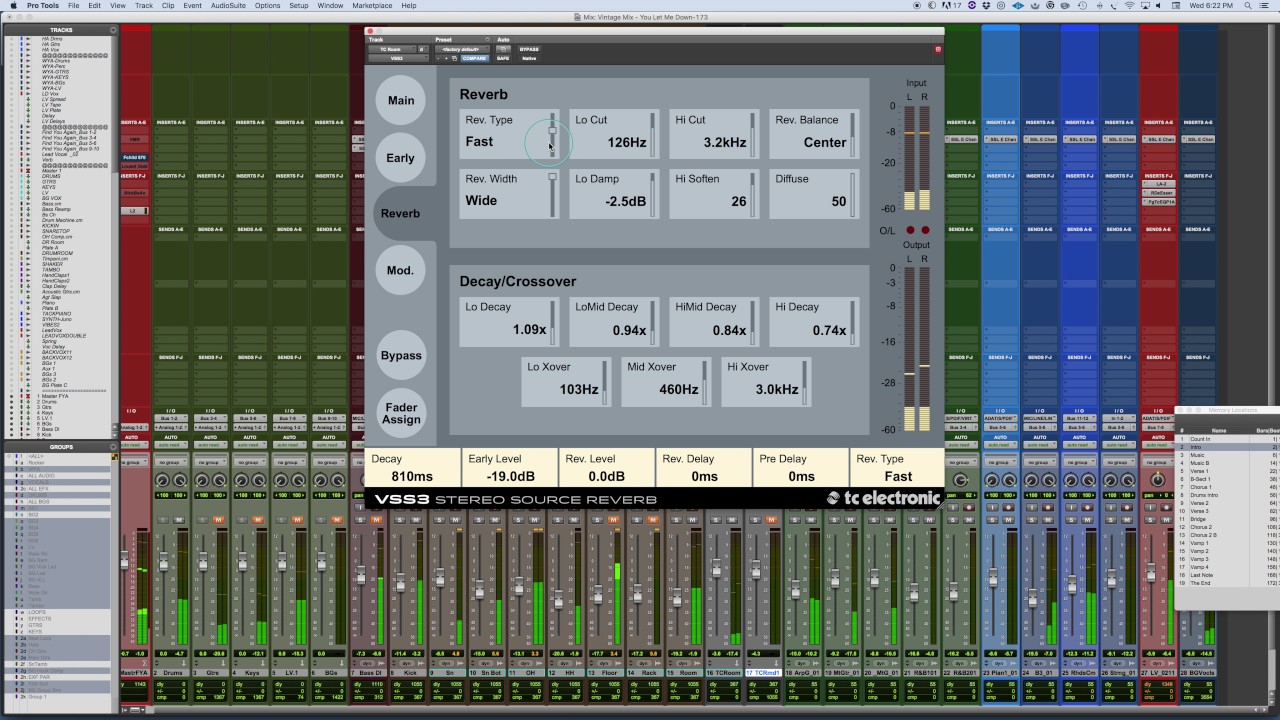Adjust the Rev. Type fader in Reverb section
The height and width of the screenshot is (720, 1280).
pyautogui.click(x=552, y=134)
